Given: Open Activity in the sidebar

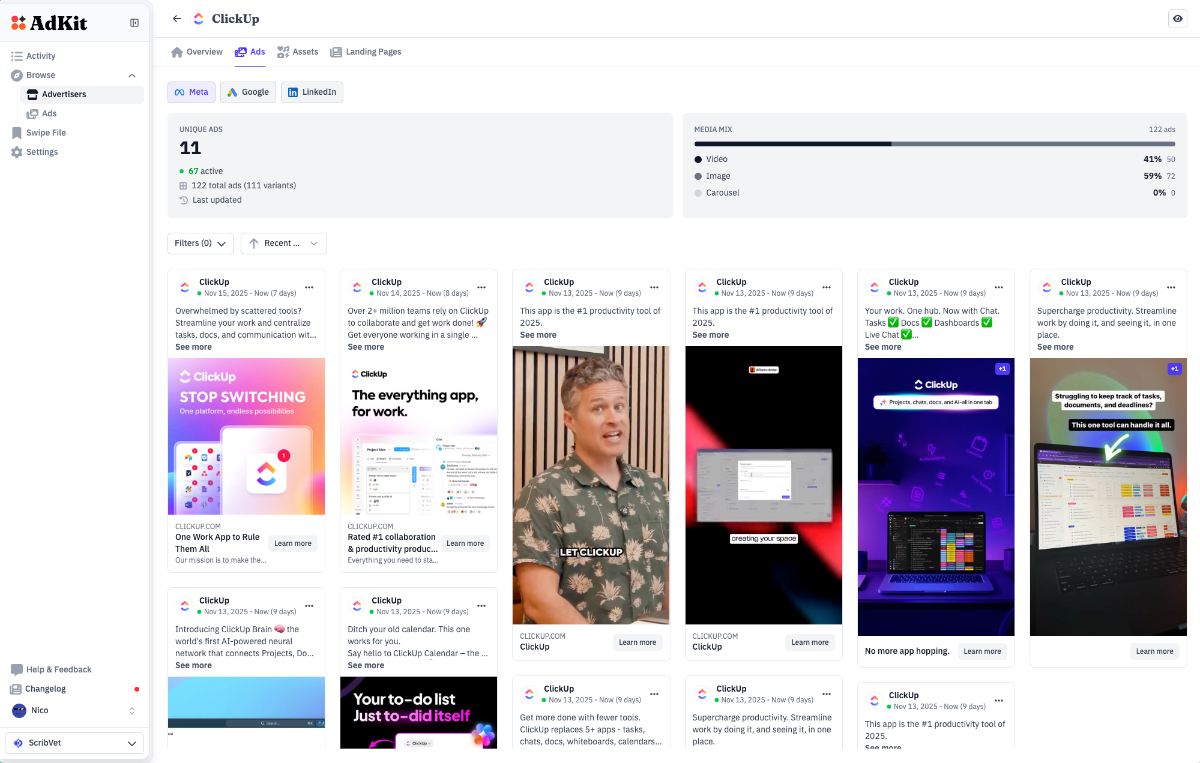Looking at the screenshot, I should (x=40, y=56).
